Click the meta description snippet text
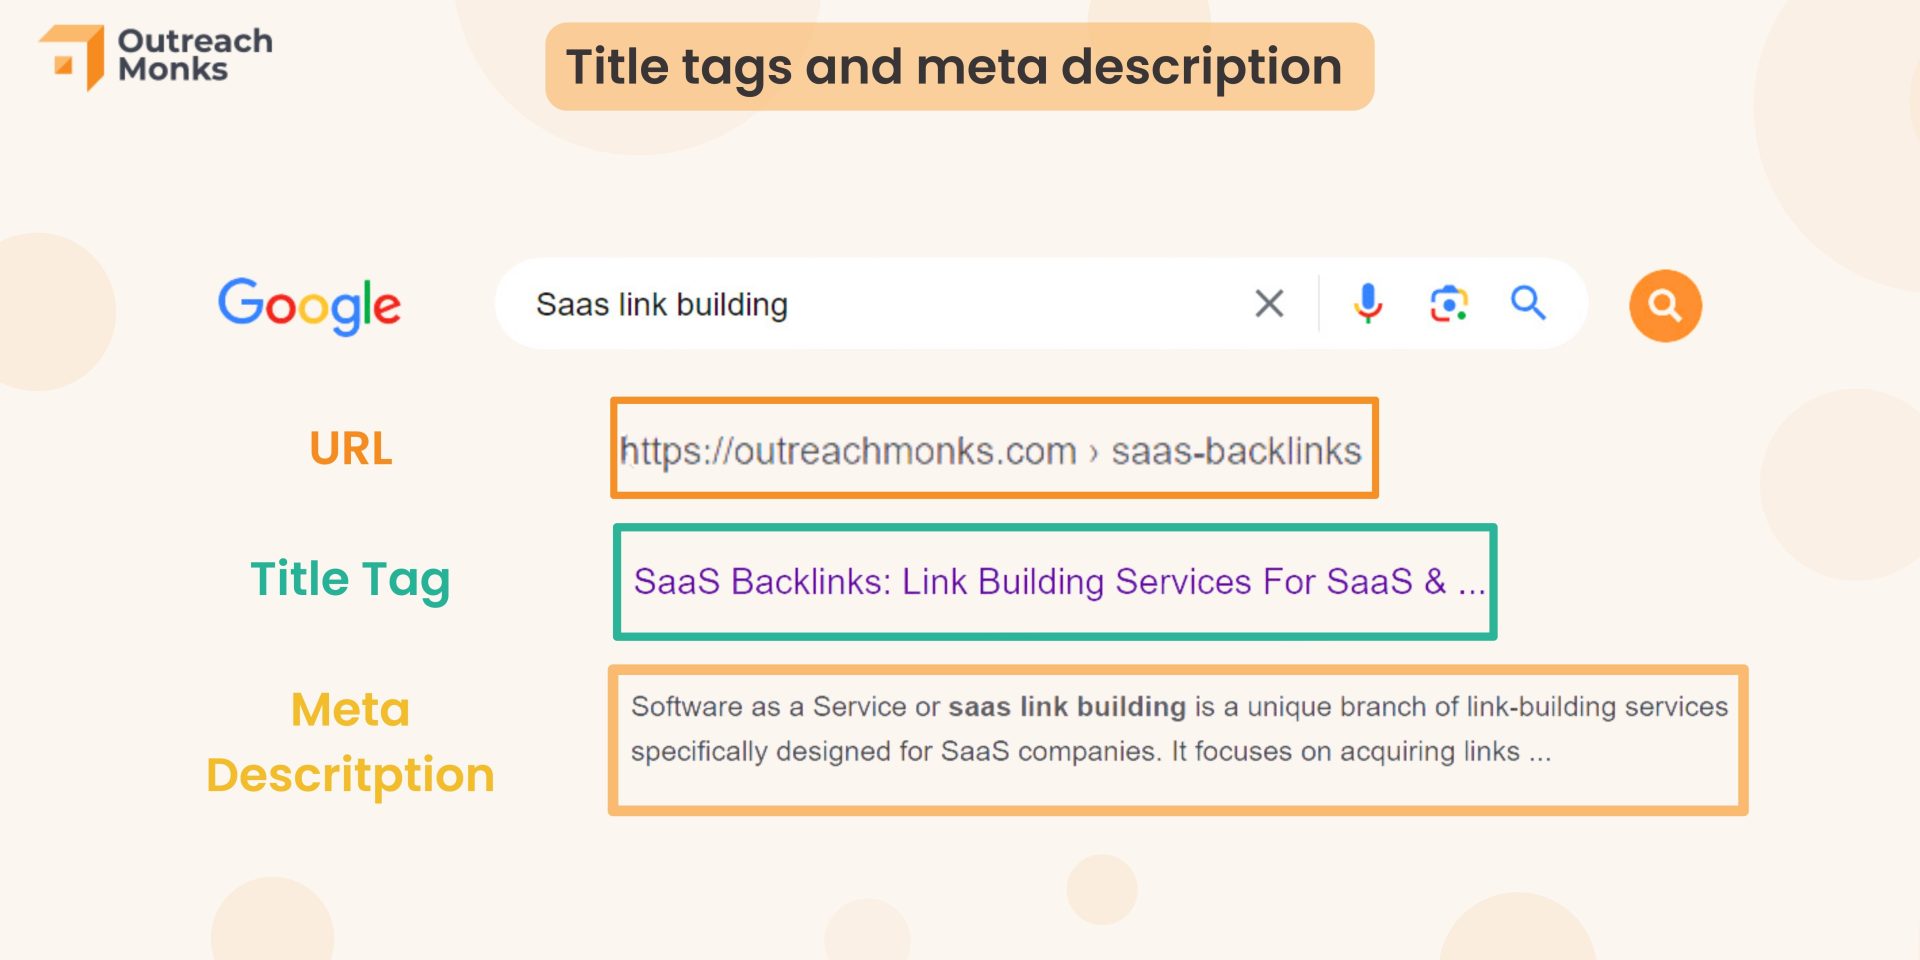 point(1179,729)
